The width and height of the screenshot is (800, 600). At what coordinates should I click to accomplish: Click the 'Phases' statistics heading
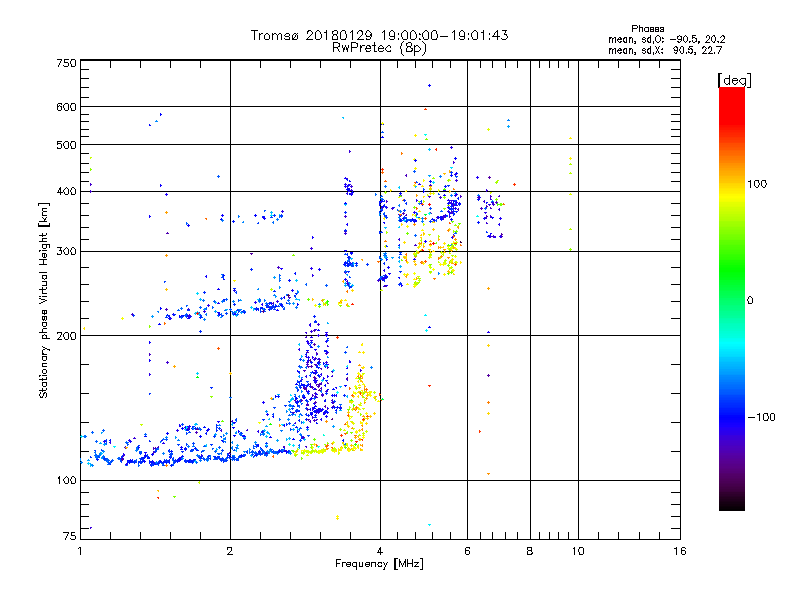[647, 29]
